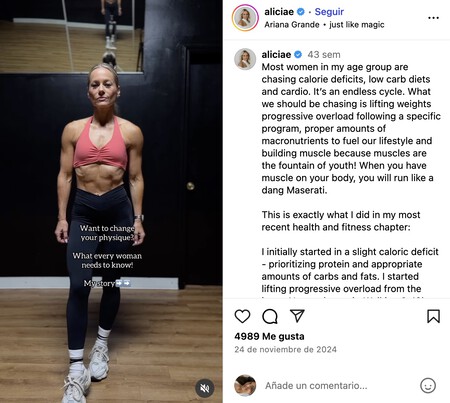Like the post with the heart icon
Viewport: 450px width, 403px height.
click(242, 316)
